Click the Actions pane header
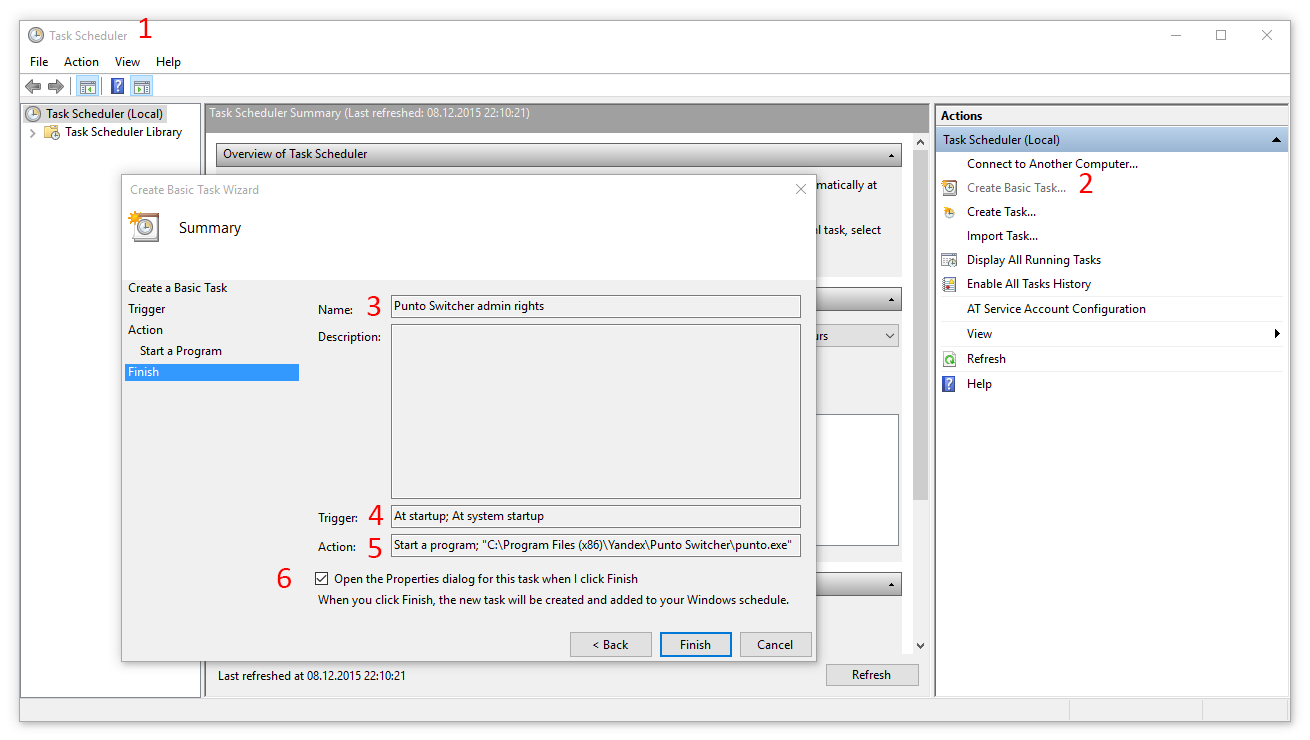 coord(1112,116)
